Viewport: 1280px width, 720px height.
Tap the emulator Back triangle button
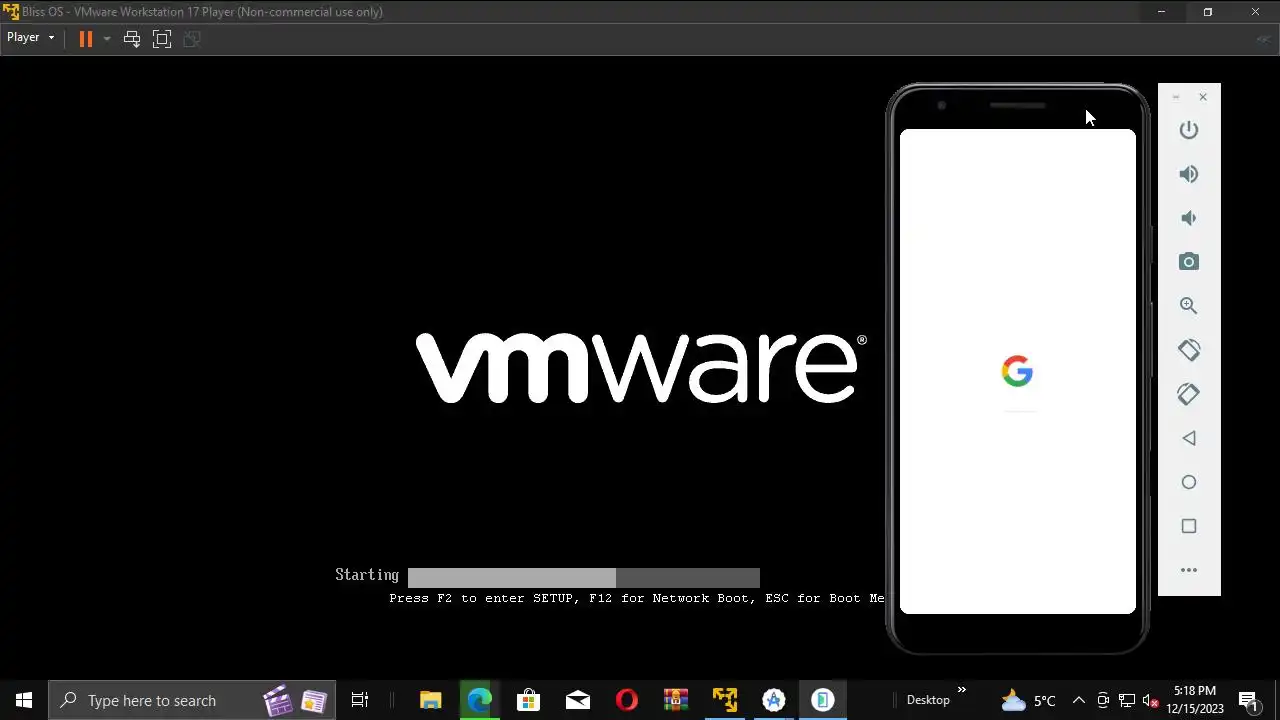pos(1188,438)
